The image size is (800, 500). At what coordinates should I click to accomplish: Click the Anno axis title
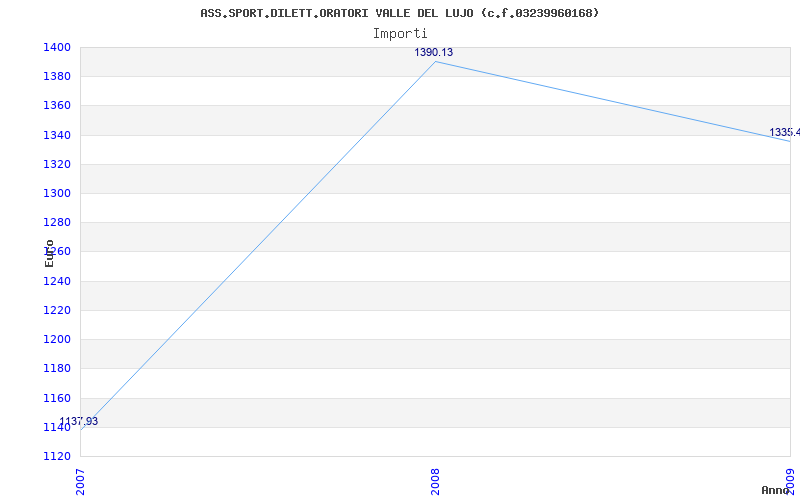[x=776, y=490]
